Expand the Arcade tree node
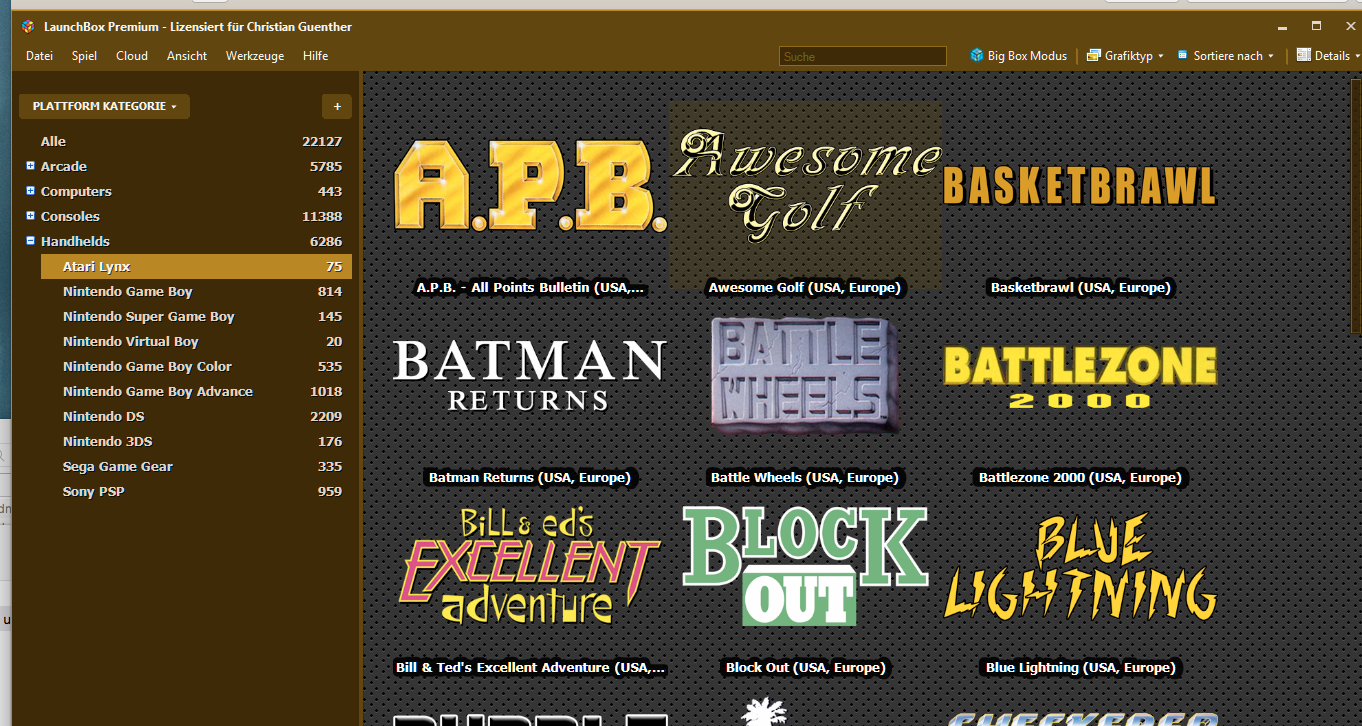Screen dimensions: 1362x726 31,166
